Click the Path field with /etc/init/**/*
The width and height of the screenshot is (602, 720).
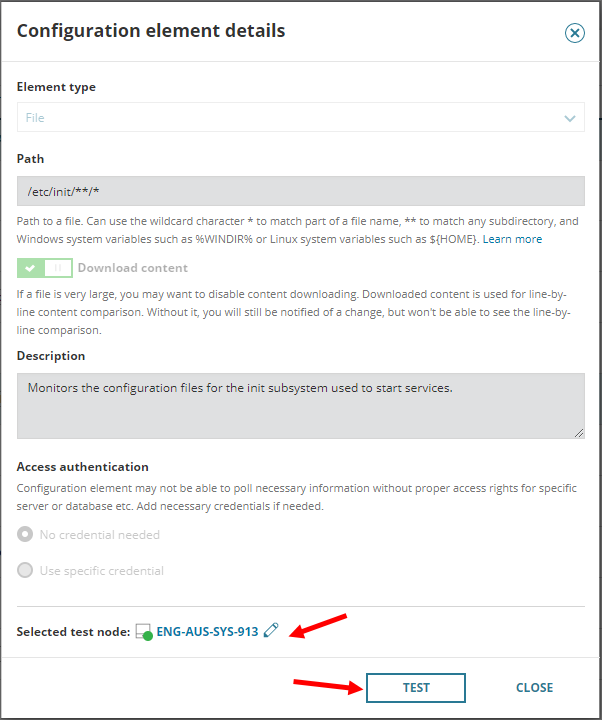[300, 191]
